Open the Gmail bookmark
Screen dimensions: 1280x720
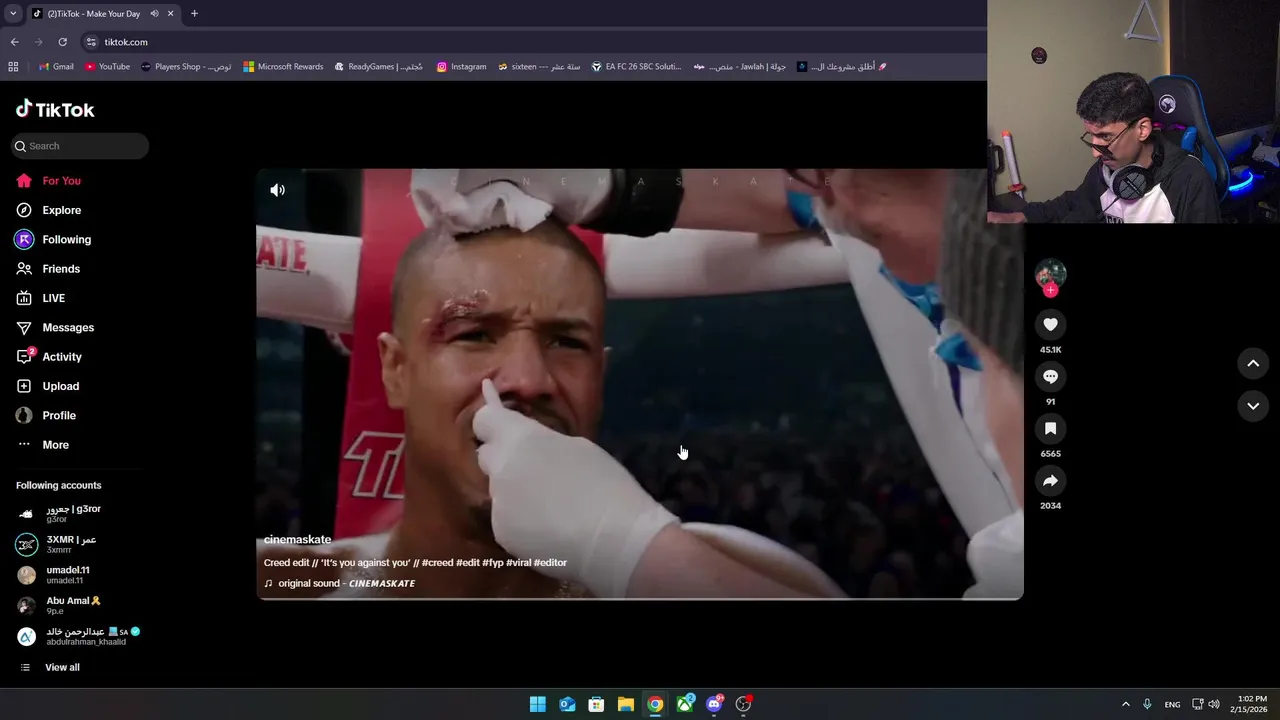(x=56, y=67)
